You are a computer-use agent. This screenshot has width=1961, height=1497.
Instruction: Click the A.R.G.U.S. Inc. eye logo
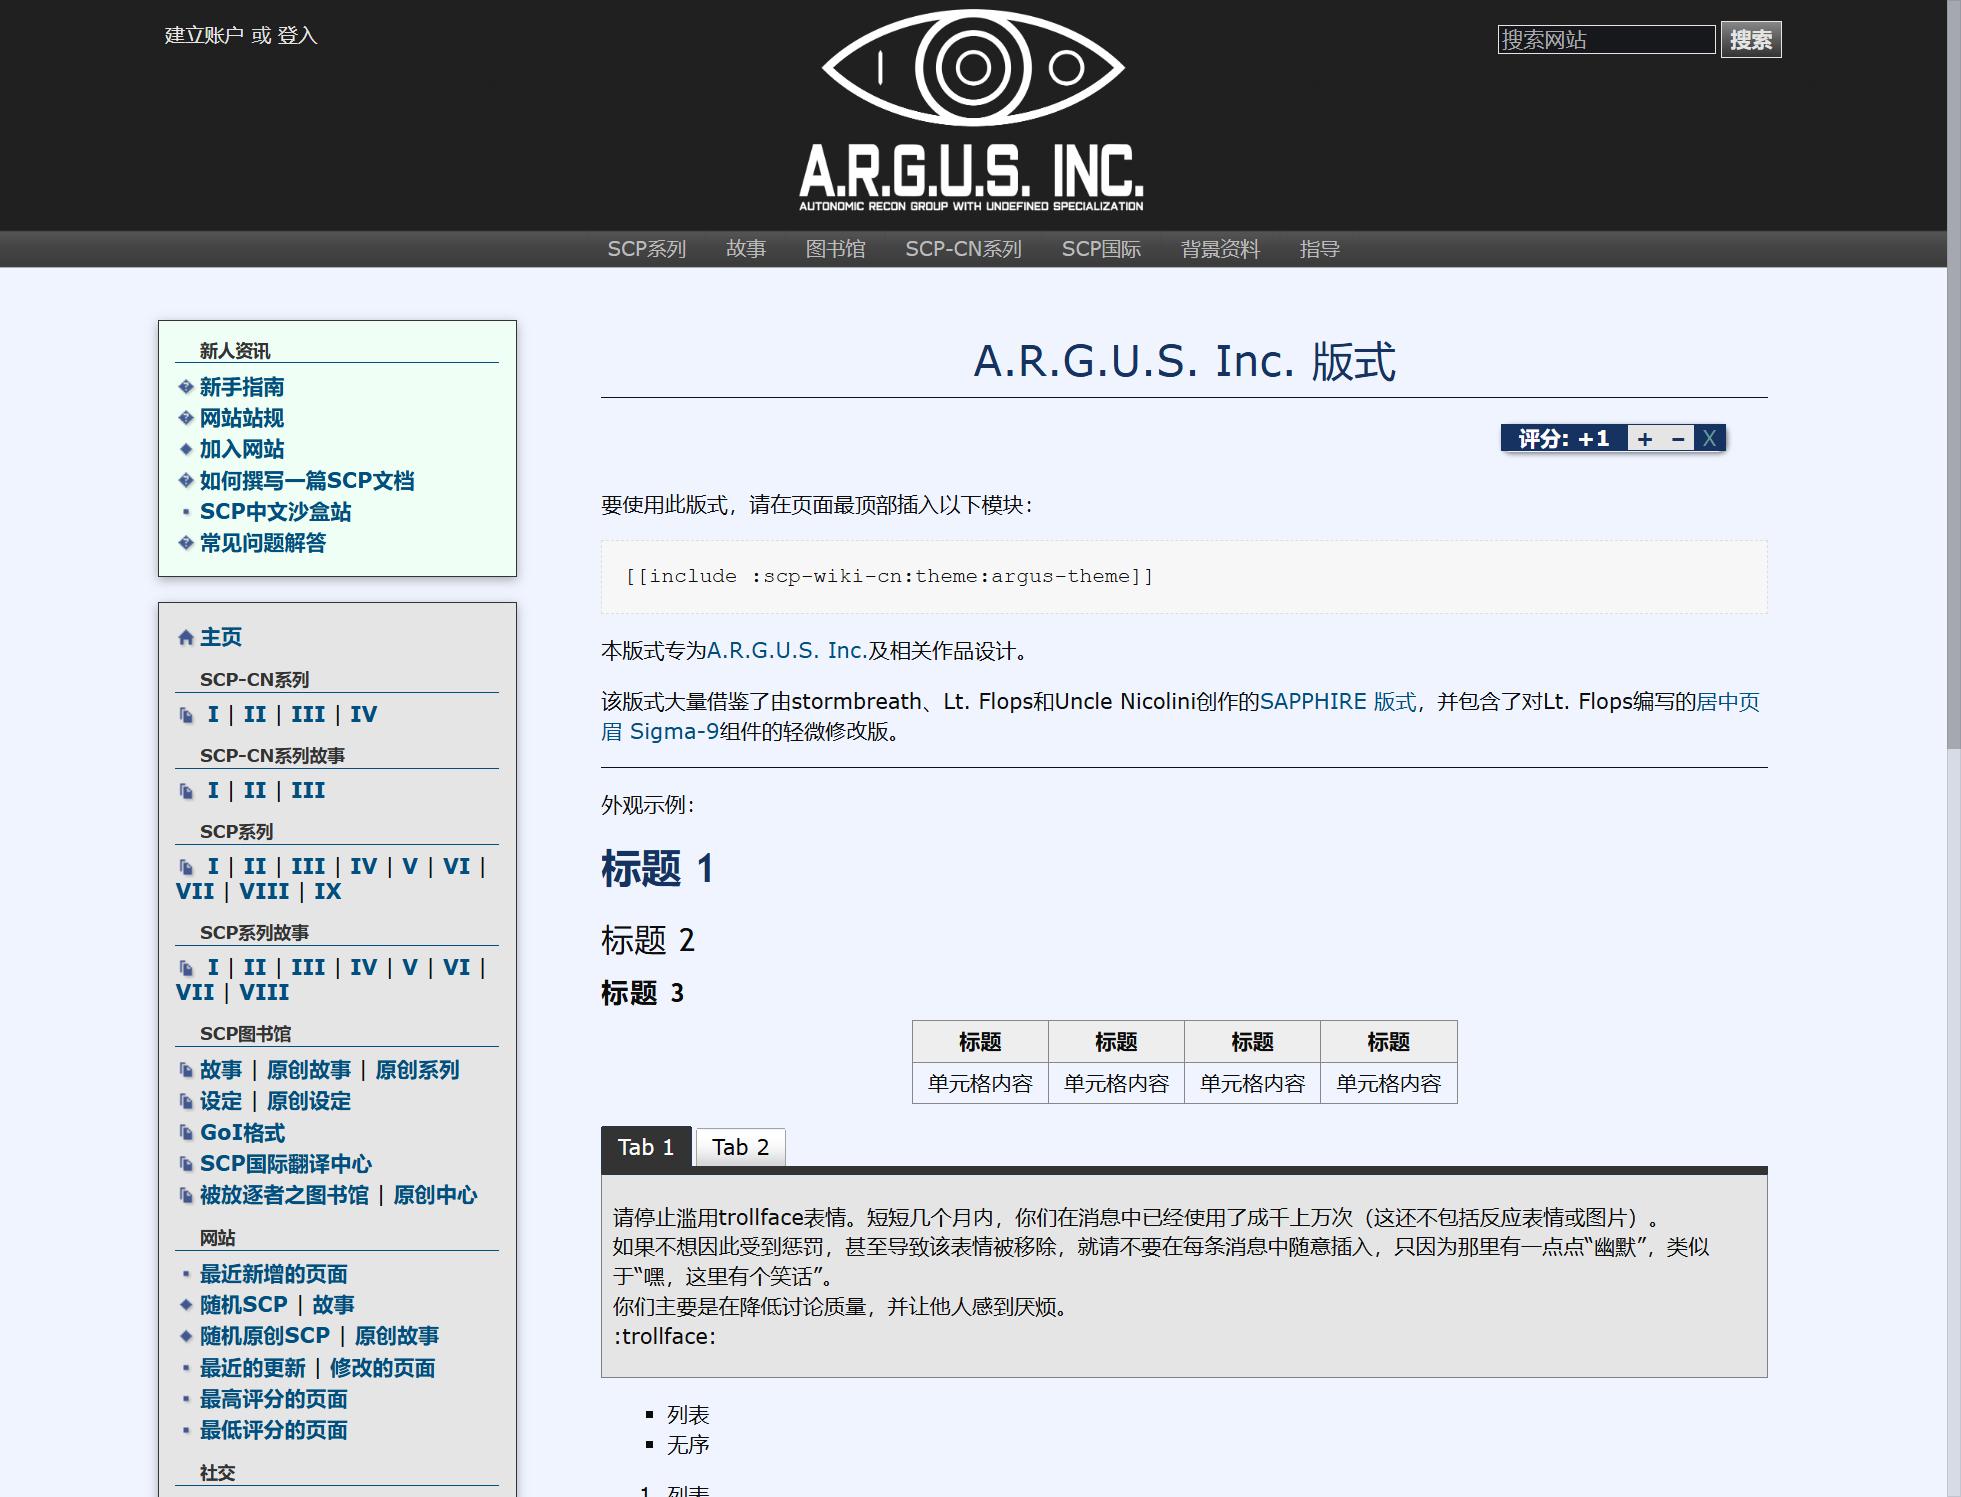point(972,67)
